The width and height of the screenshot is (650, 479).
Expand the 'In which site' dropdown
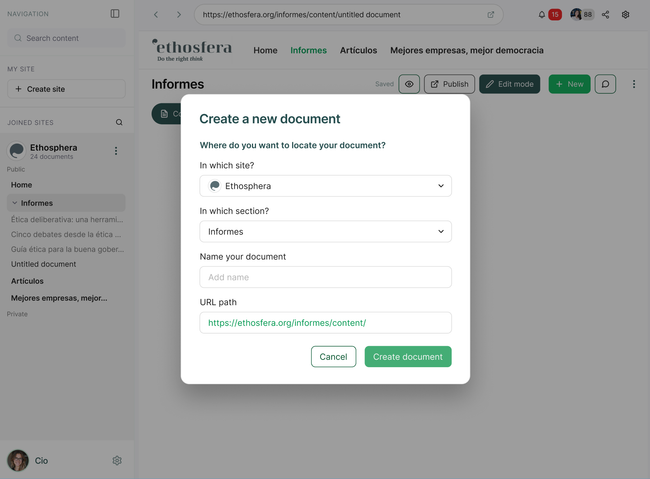click(325, 186)
